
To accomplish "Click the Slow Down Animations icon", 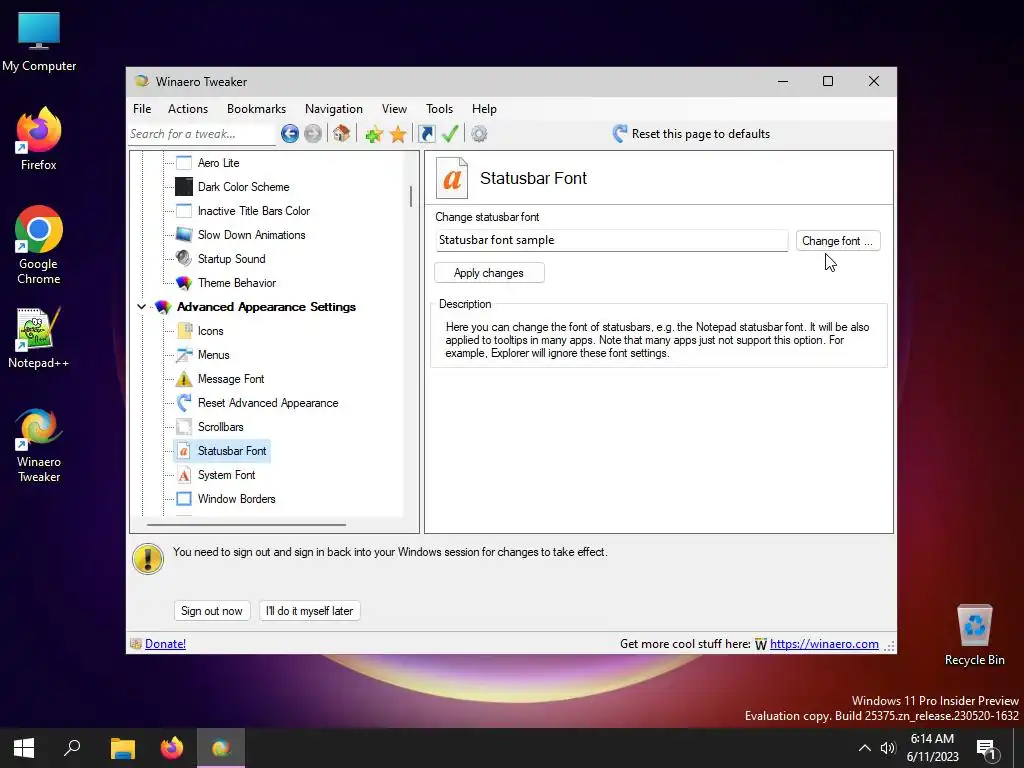I will point(184,234).
